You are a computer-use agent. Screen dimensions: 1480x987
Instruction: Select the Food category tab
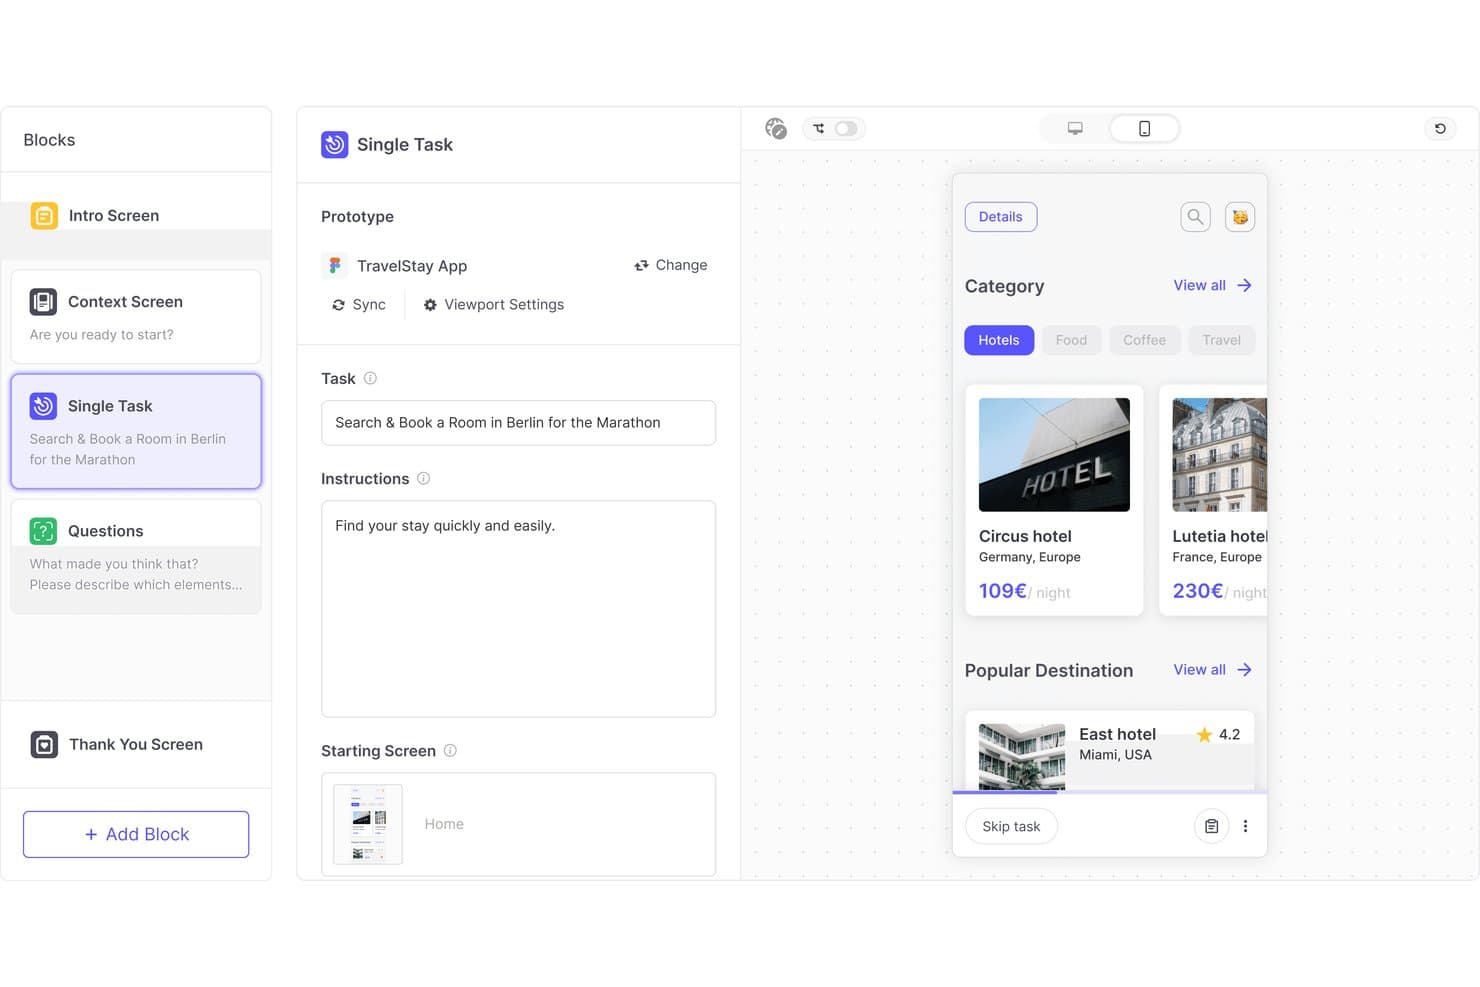coord(1071,340)
